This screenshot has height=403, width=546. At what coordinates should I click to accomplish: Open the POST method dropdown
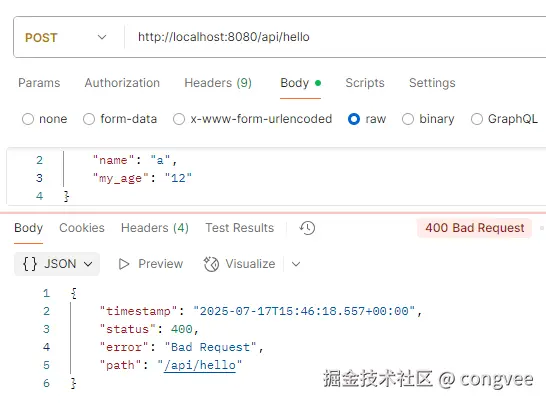pyautogui.click(x=66, y=37)
